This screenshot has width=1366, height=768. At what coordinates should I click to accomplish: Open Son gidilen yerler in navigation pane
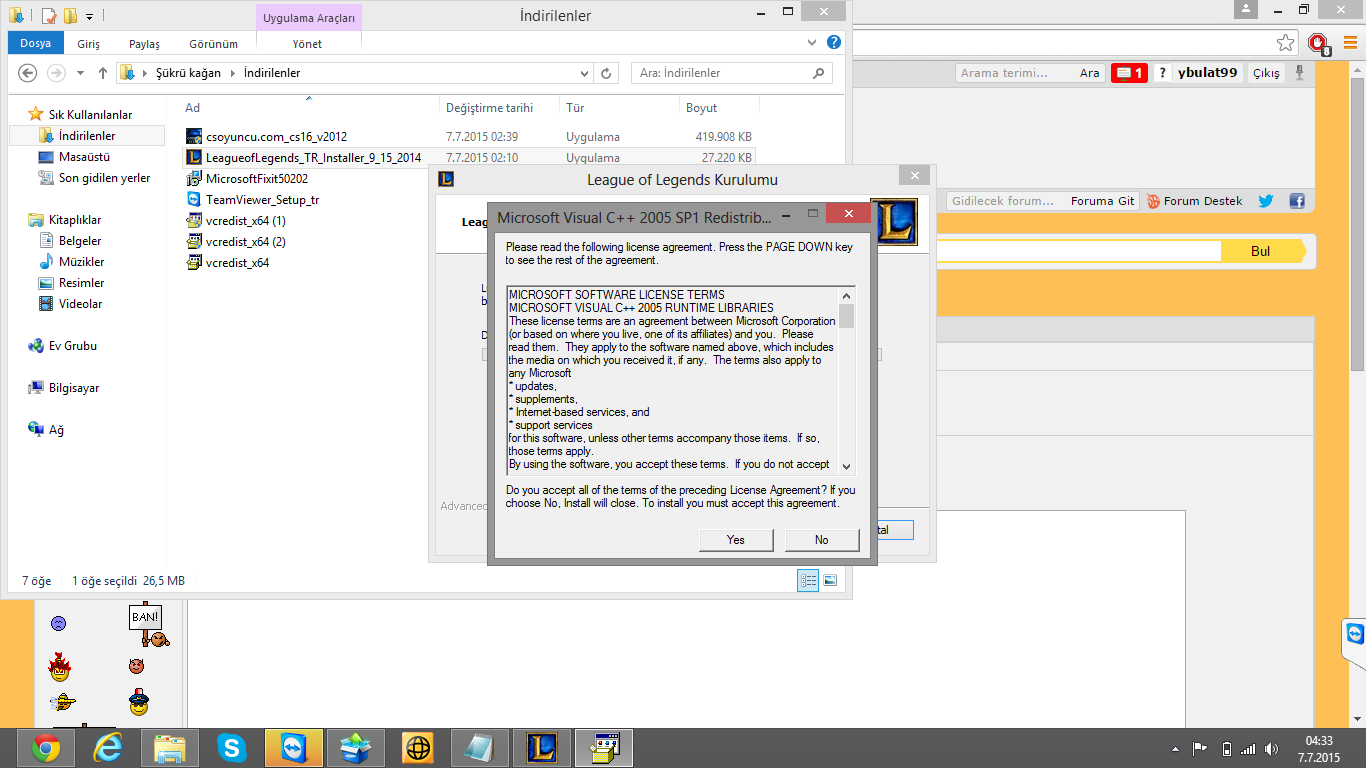[x=104, y=178]
